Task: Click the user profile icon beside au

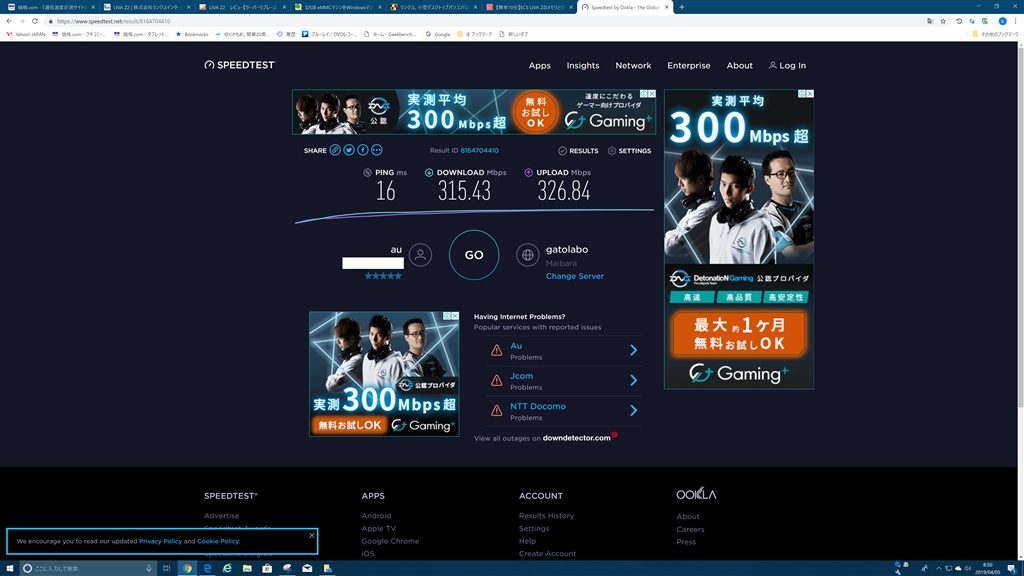Action: click(x=421, y=255)
